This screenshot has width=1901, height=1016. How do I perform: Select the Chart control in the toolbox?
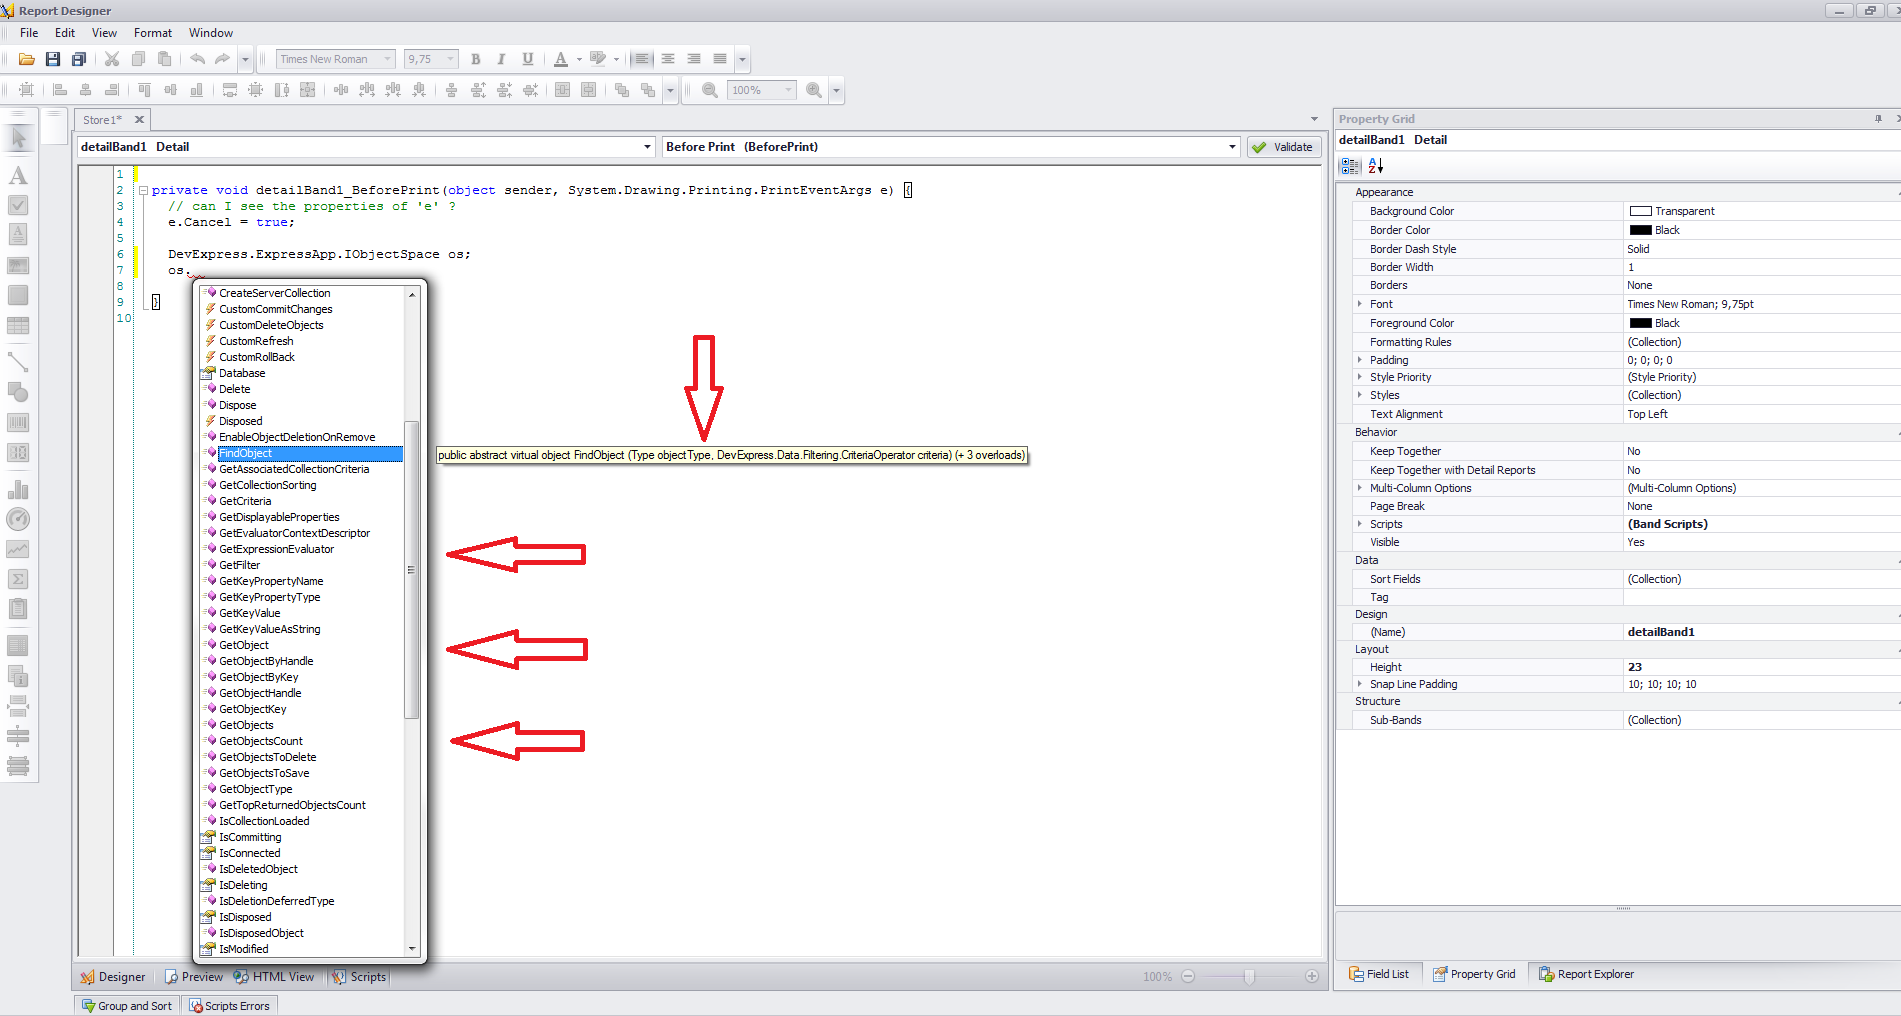click(x=18, y=490)
